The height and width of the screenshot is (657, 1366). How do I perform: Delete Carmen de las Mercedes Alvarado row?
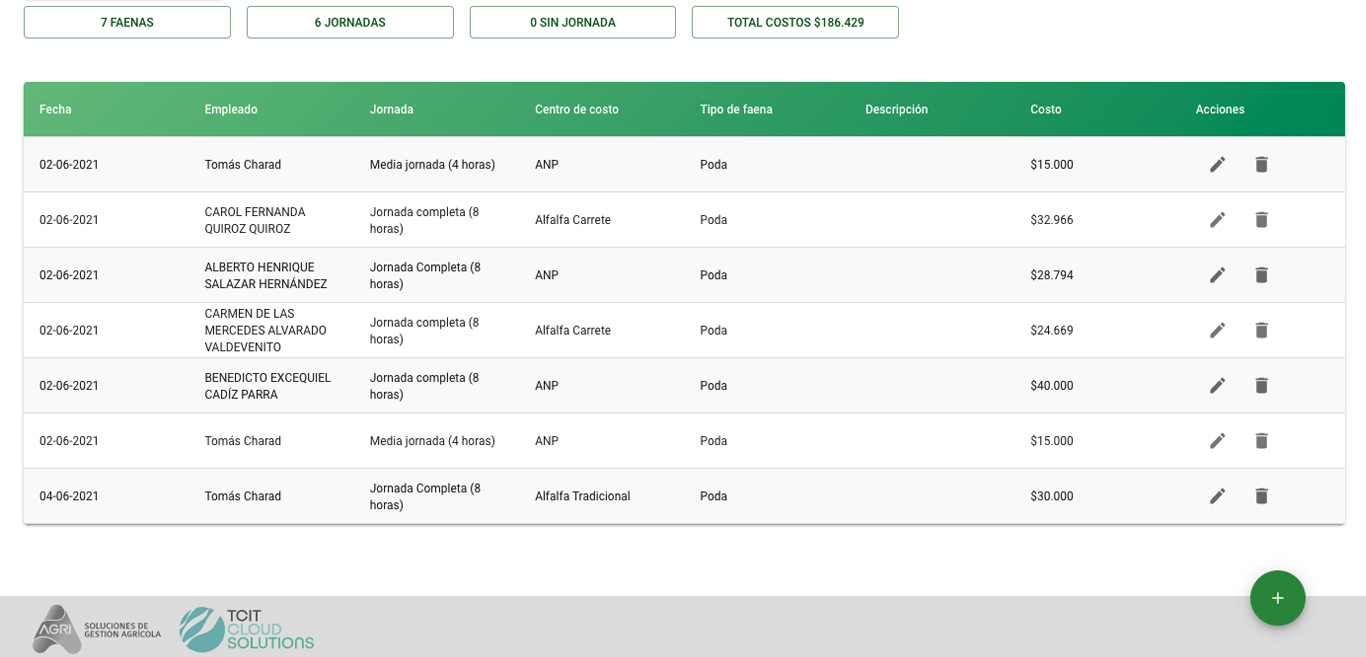[x=1261, y=330]
